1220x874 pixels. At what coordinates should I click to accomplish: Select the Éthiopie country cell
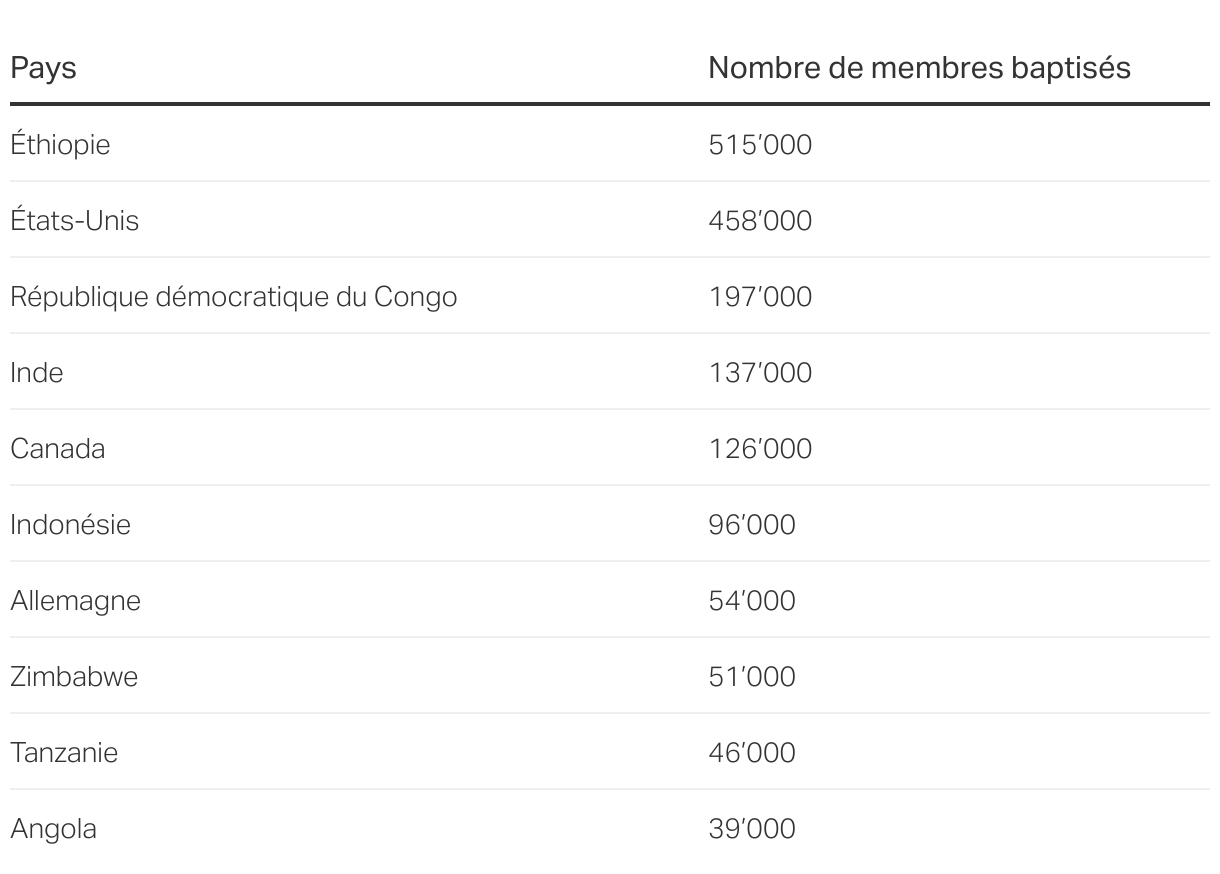(x=60, y=145)
